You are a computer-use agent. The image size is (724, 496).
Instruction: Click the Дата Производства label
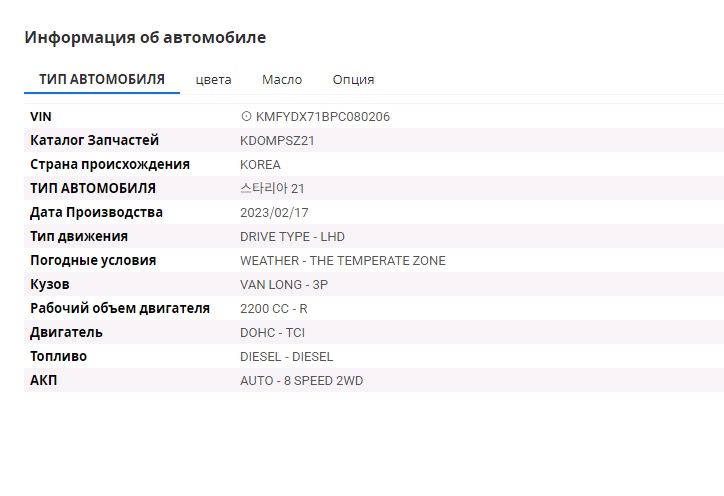click(x=97, y=212)
